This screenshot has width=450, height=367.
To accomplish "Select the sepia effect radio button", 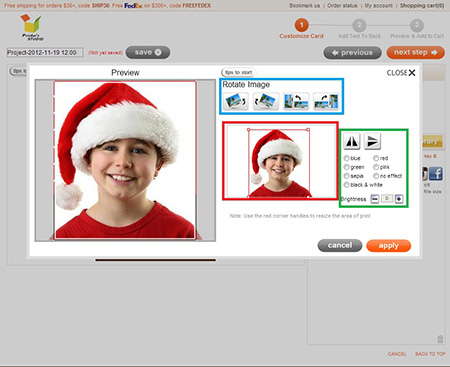I will point(346,176).
